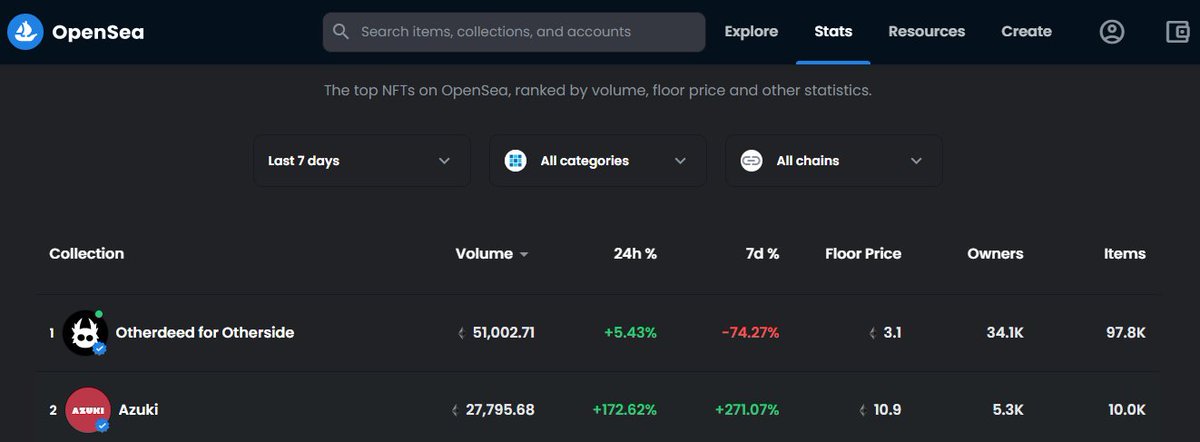Go to the Create page

tap(1027, 32)
